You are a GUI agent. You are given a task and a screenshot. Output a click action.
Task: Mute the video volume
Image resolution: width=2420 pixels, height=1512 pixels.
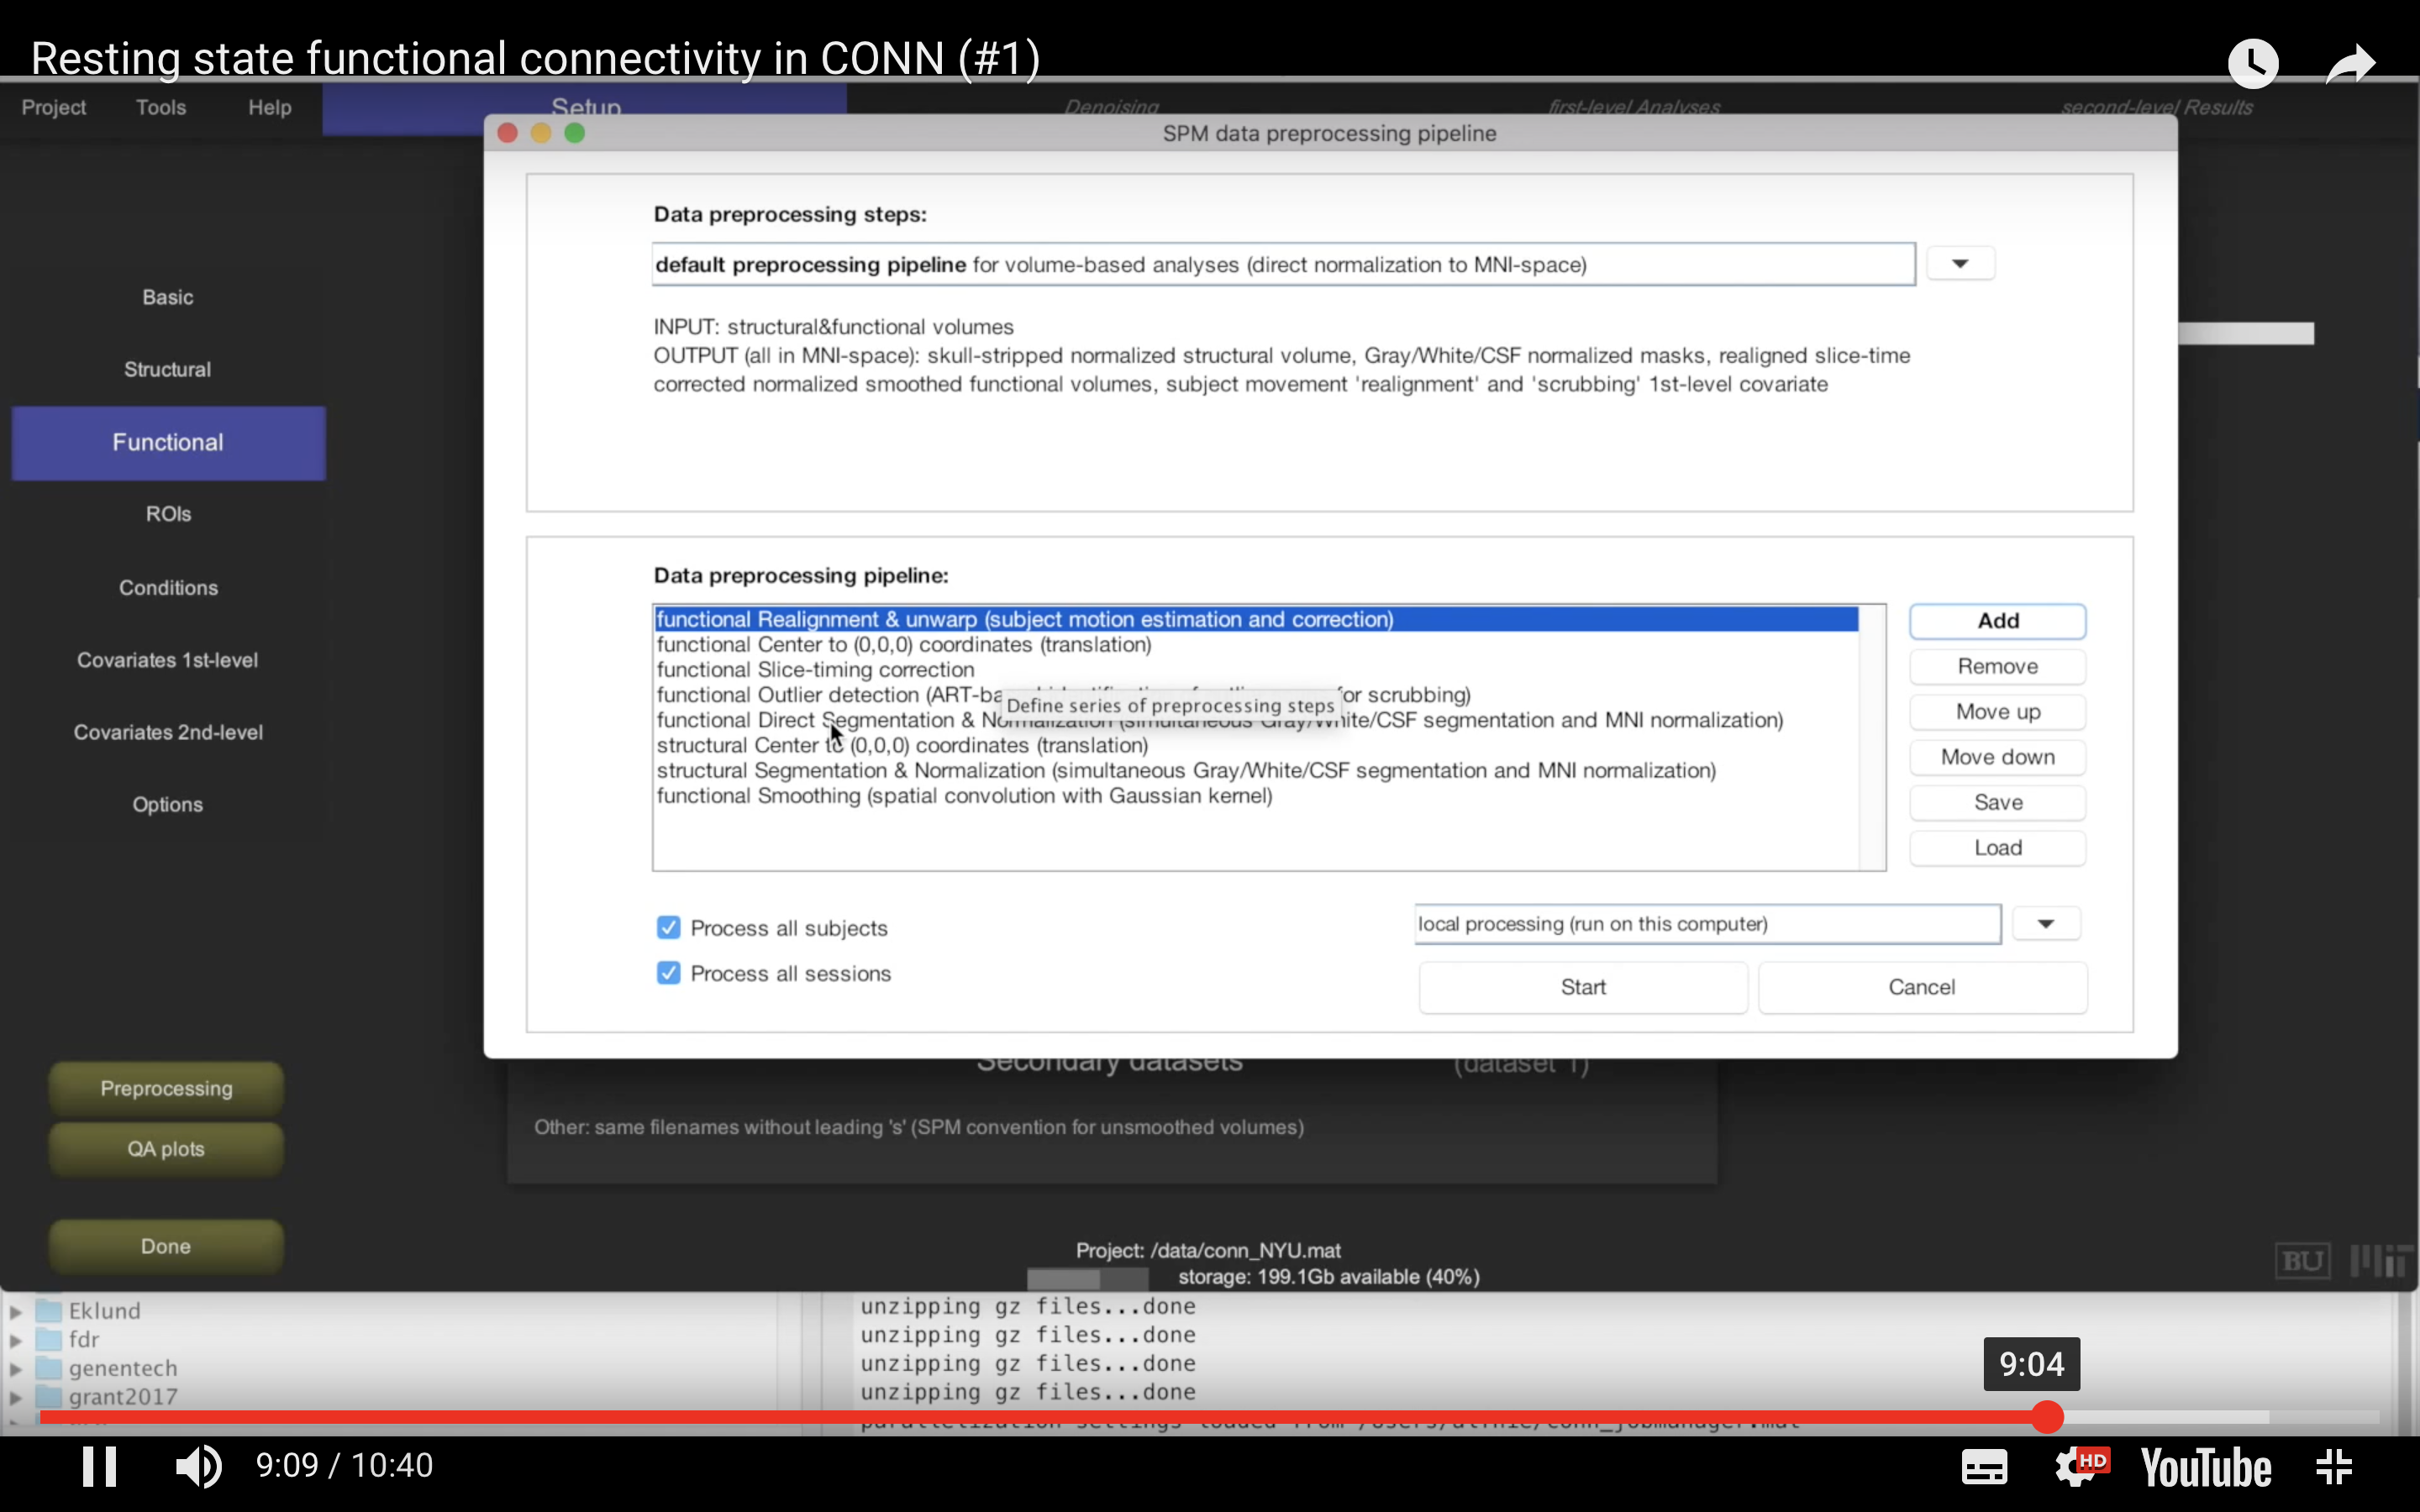(198, 1466)
